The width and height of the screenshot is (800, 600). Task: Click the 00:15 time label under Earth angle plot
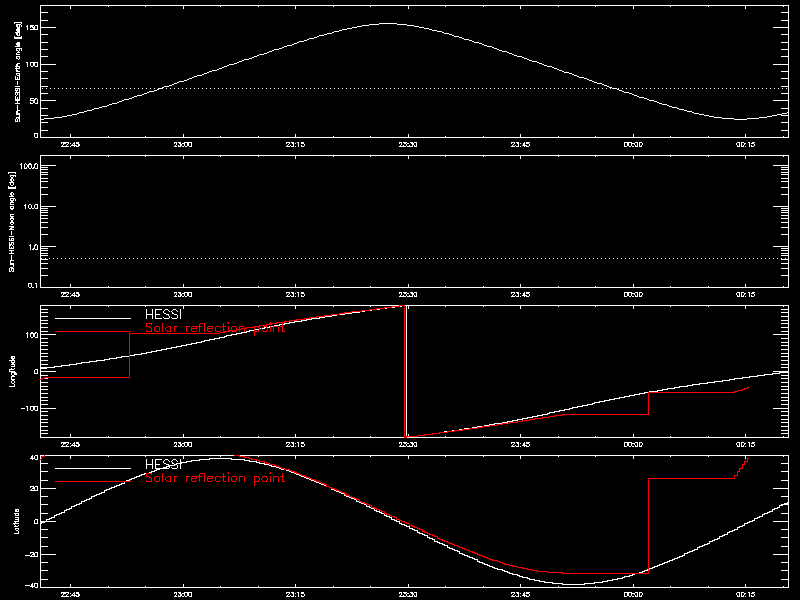[745, 144]
